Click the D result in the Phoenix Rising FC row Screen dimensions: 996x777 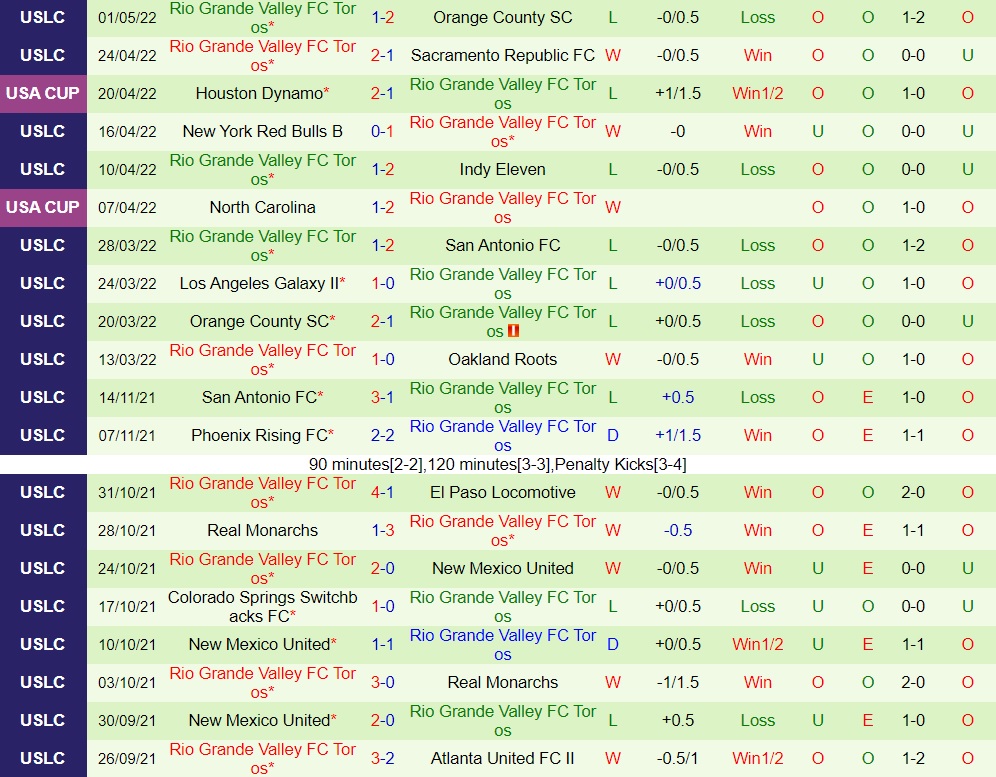613,436
